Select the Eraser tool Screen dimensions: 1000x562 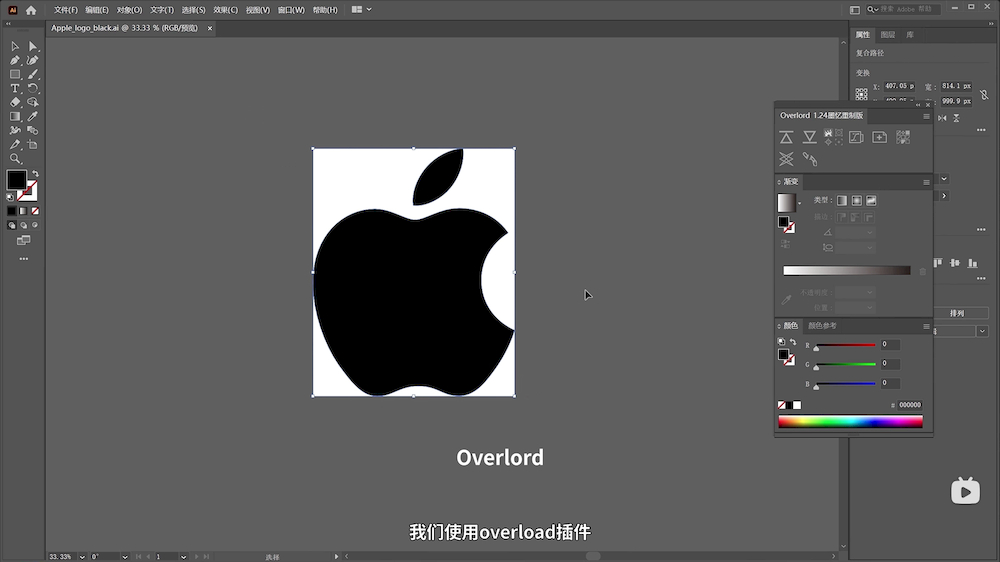15,102
